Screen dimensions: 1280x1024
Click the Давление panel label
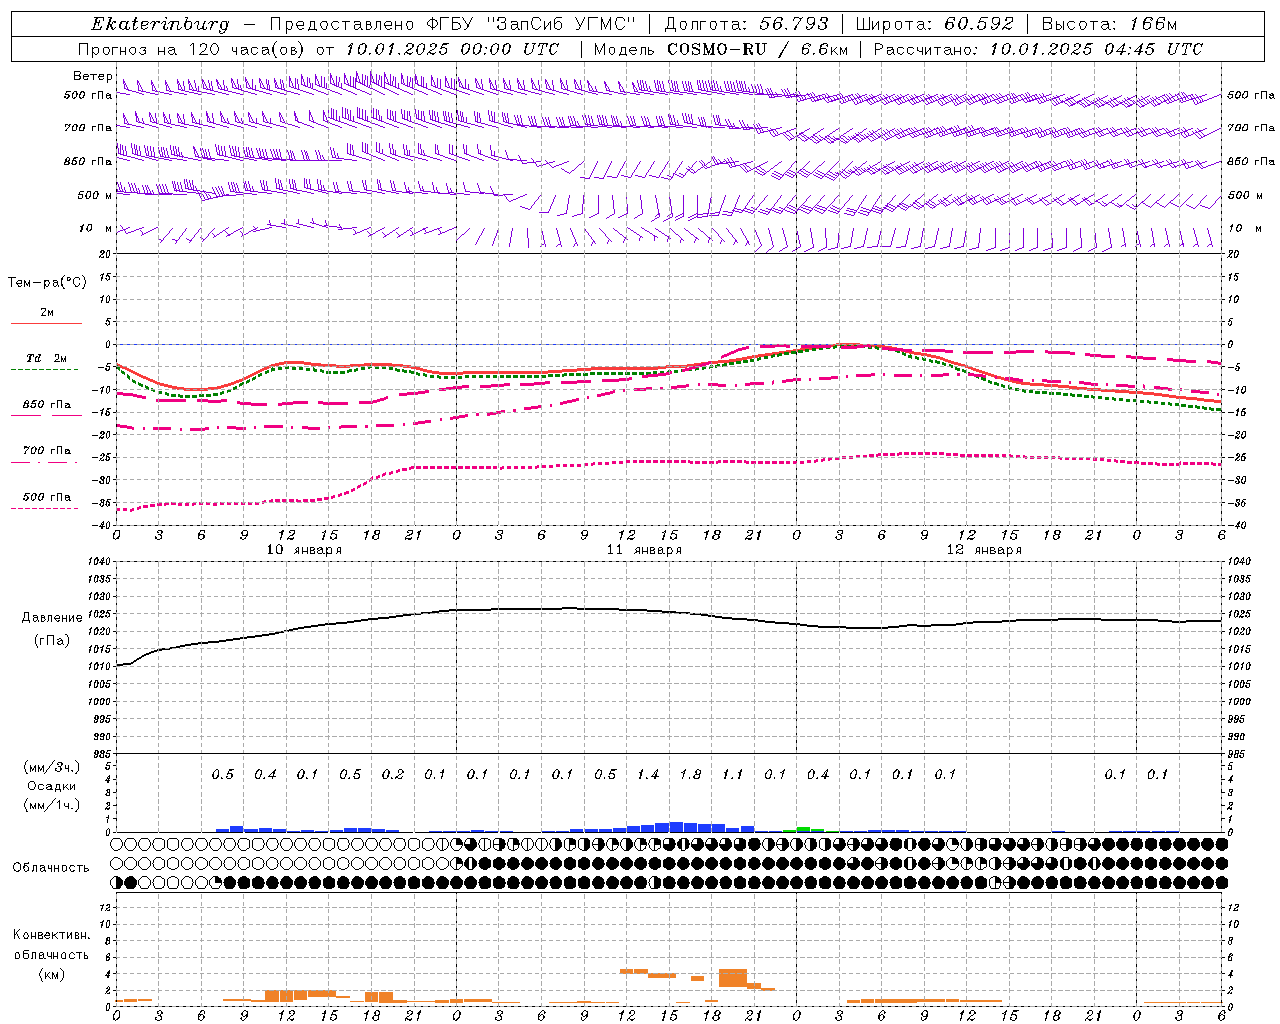pos(52,618)
